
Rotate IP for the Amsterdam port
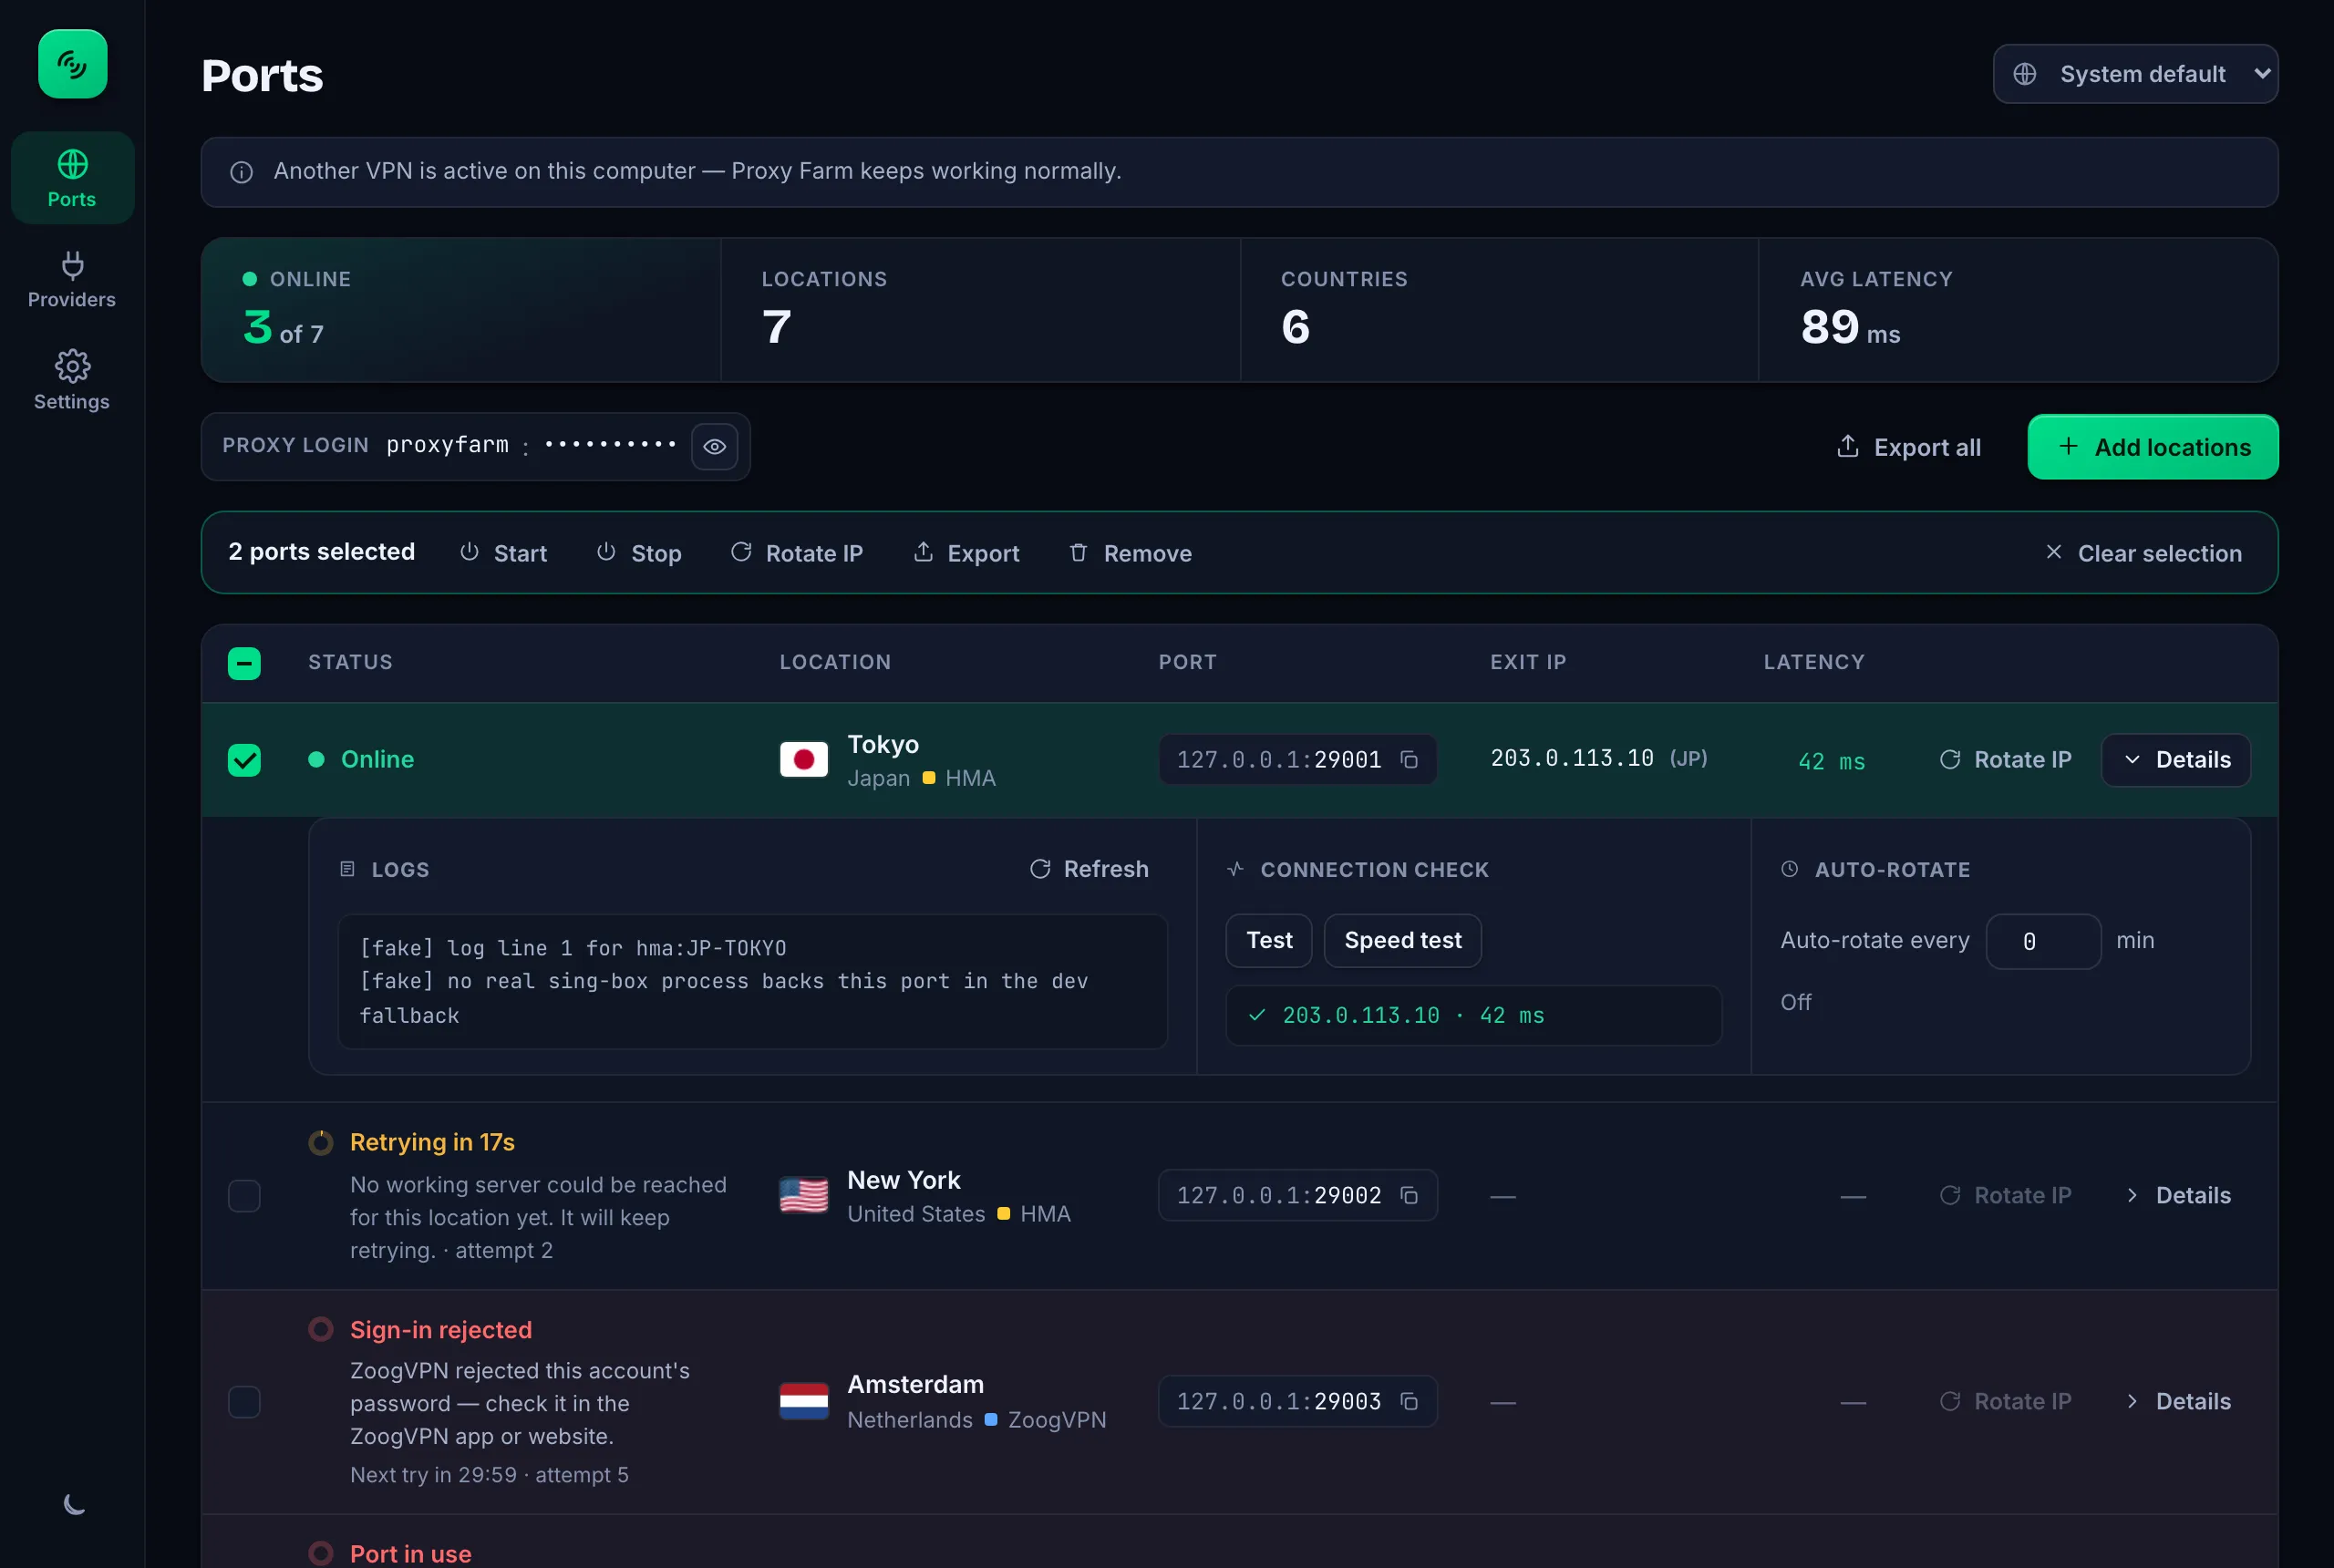tap(2005, 1402)
